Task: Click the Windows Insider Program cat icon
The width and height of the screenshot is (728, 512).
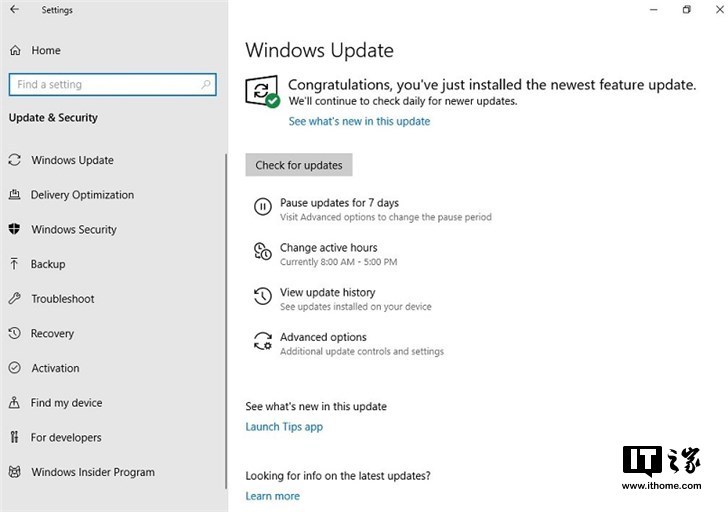Action: click(x=14, y=472)
